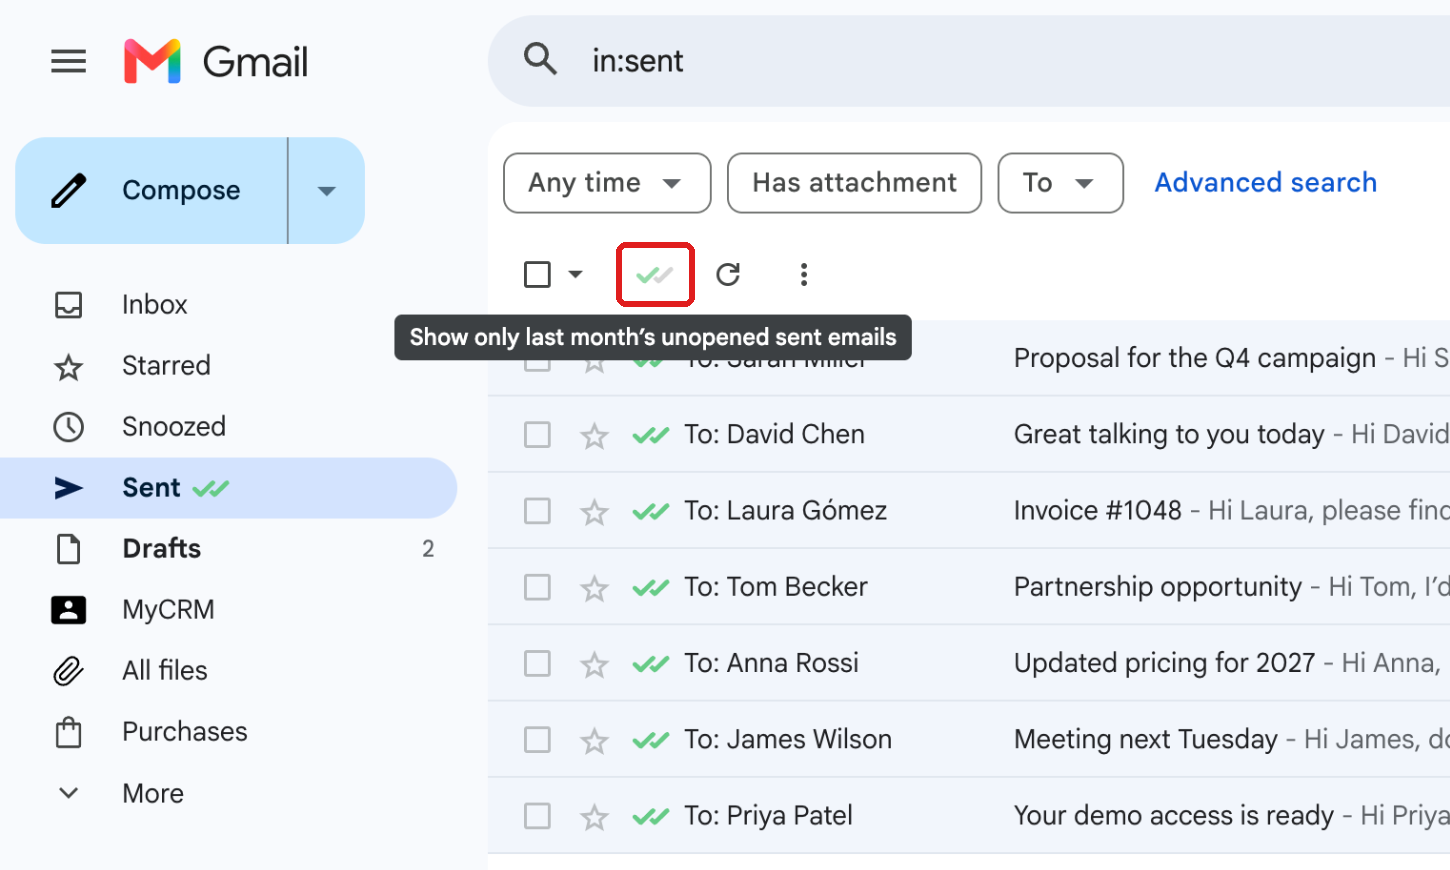Compose a new email

[152, 191]
